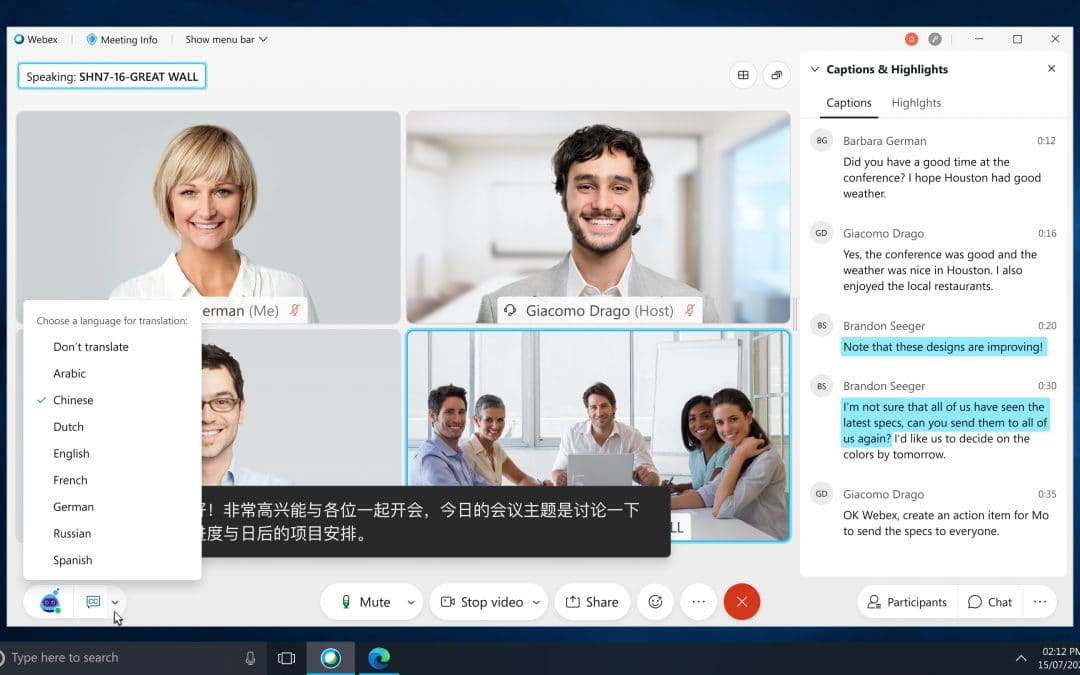Click the taskbar microphone search icon
The width and height of the screenshot is (1080, 675).
[250, 658]
